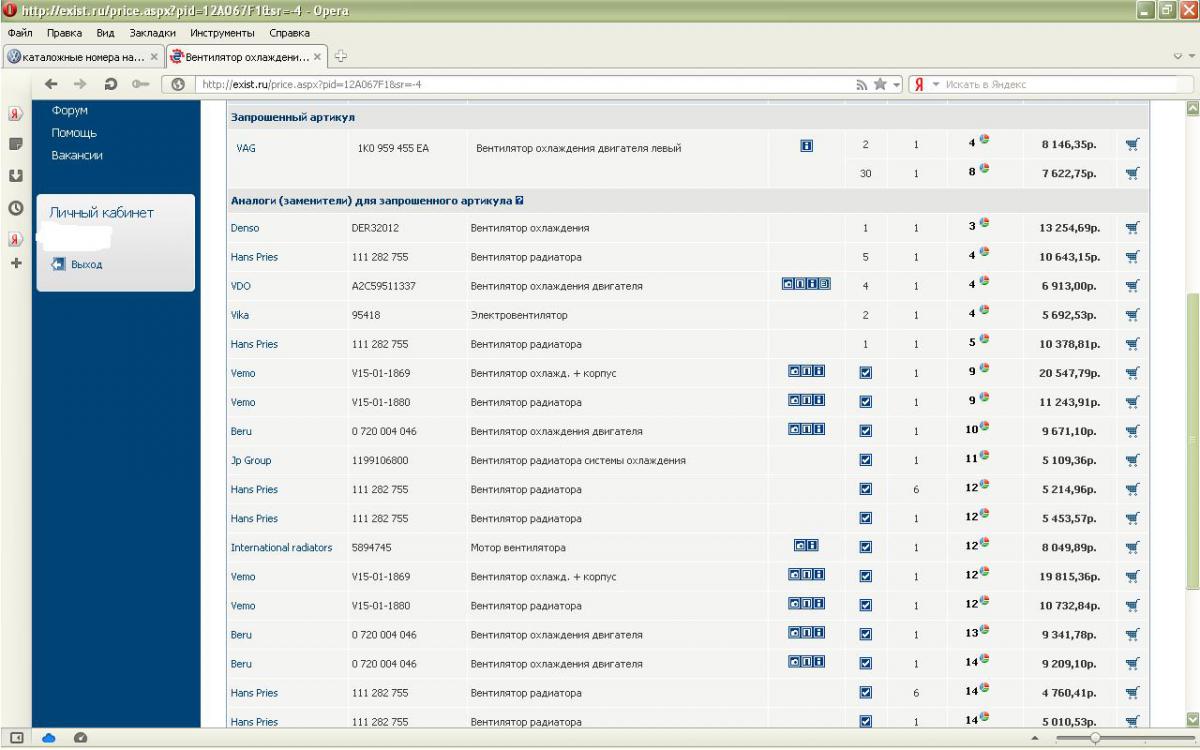Click checkmark in Vemo 11 243,91р. row

coord(866,402)
